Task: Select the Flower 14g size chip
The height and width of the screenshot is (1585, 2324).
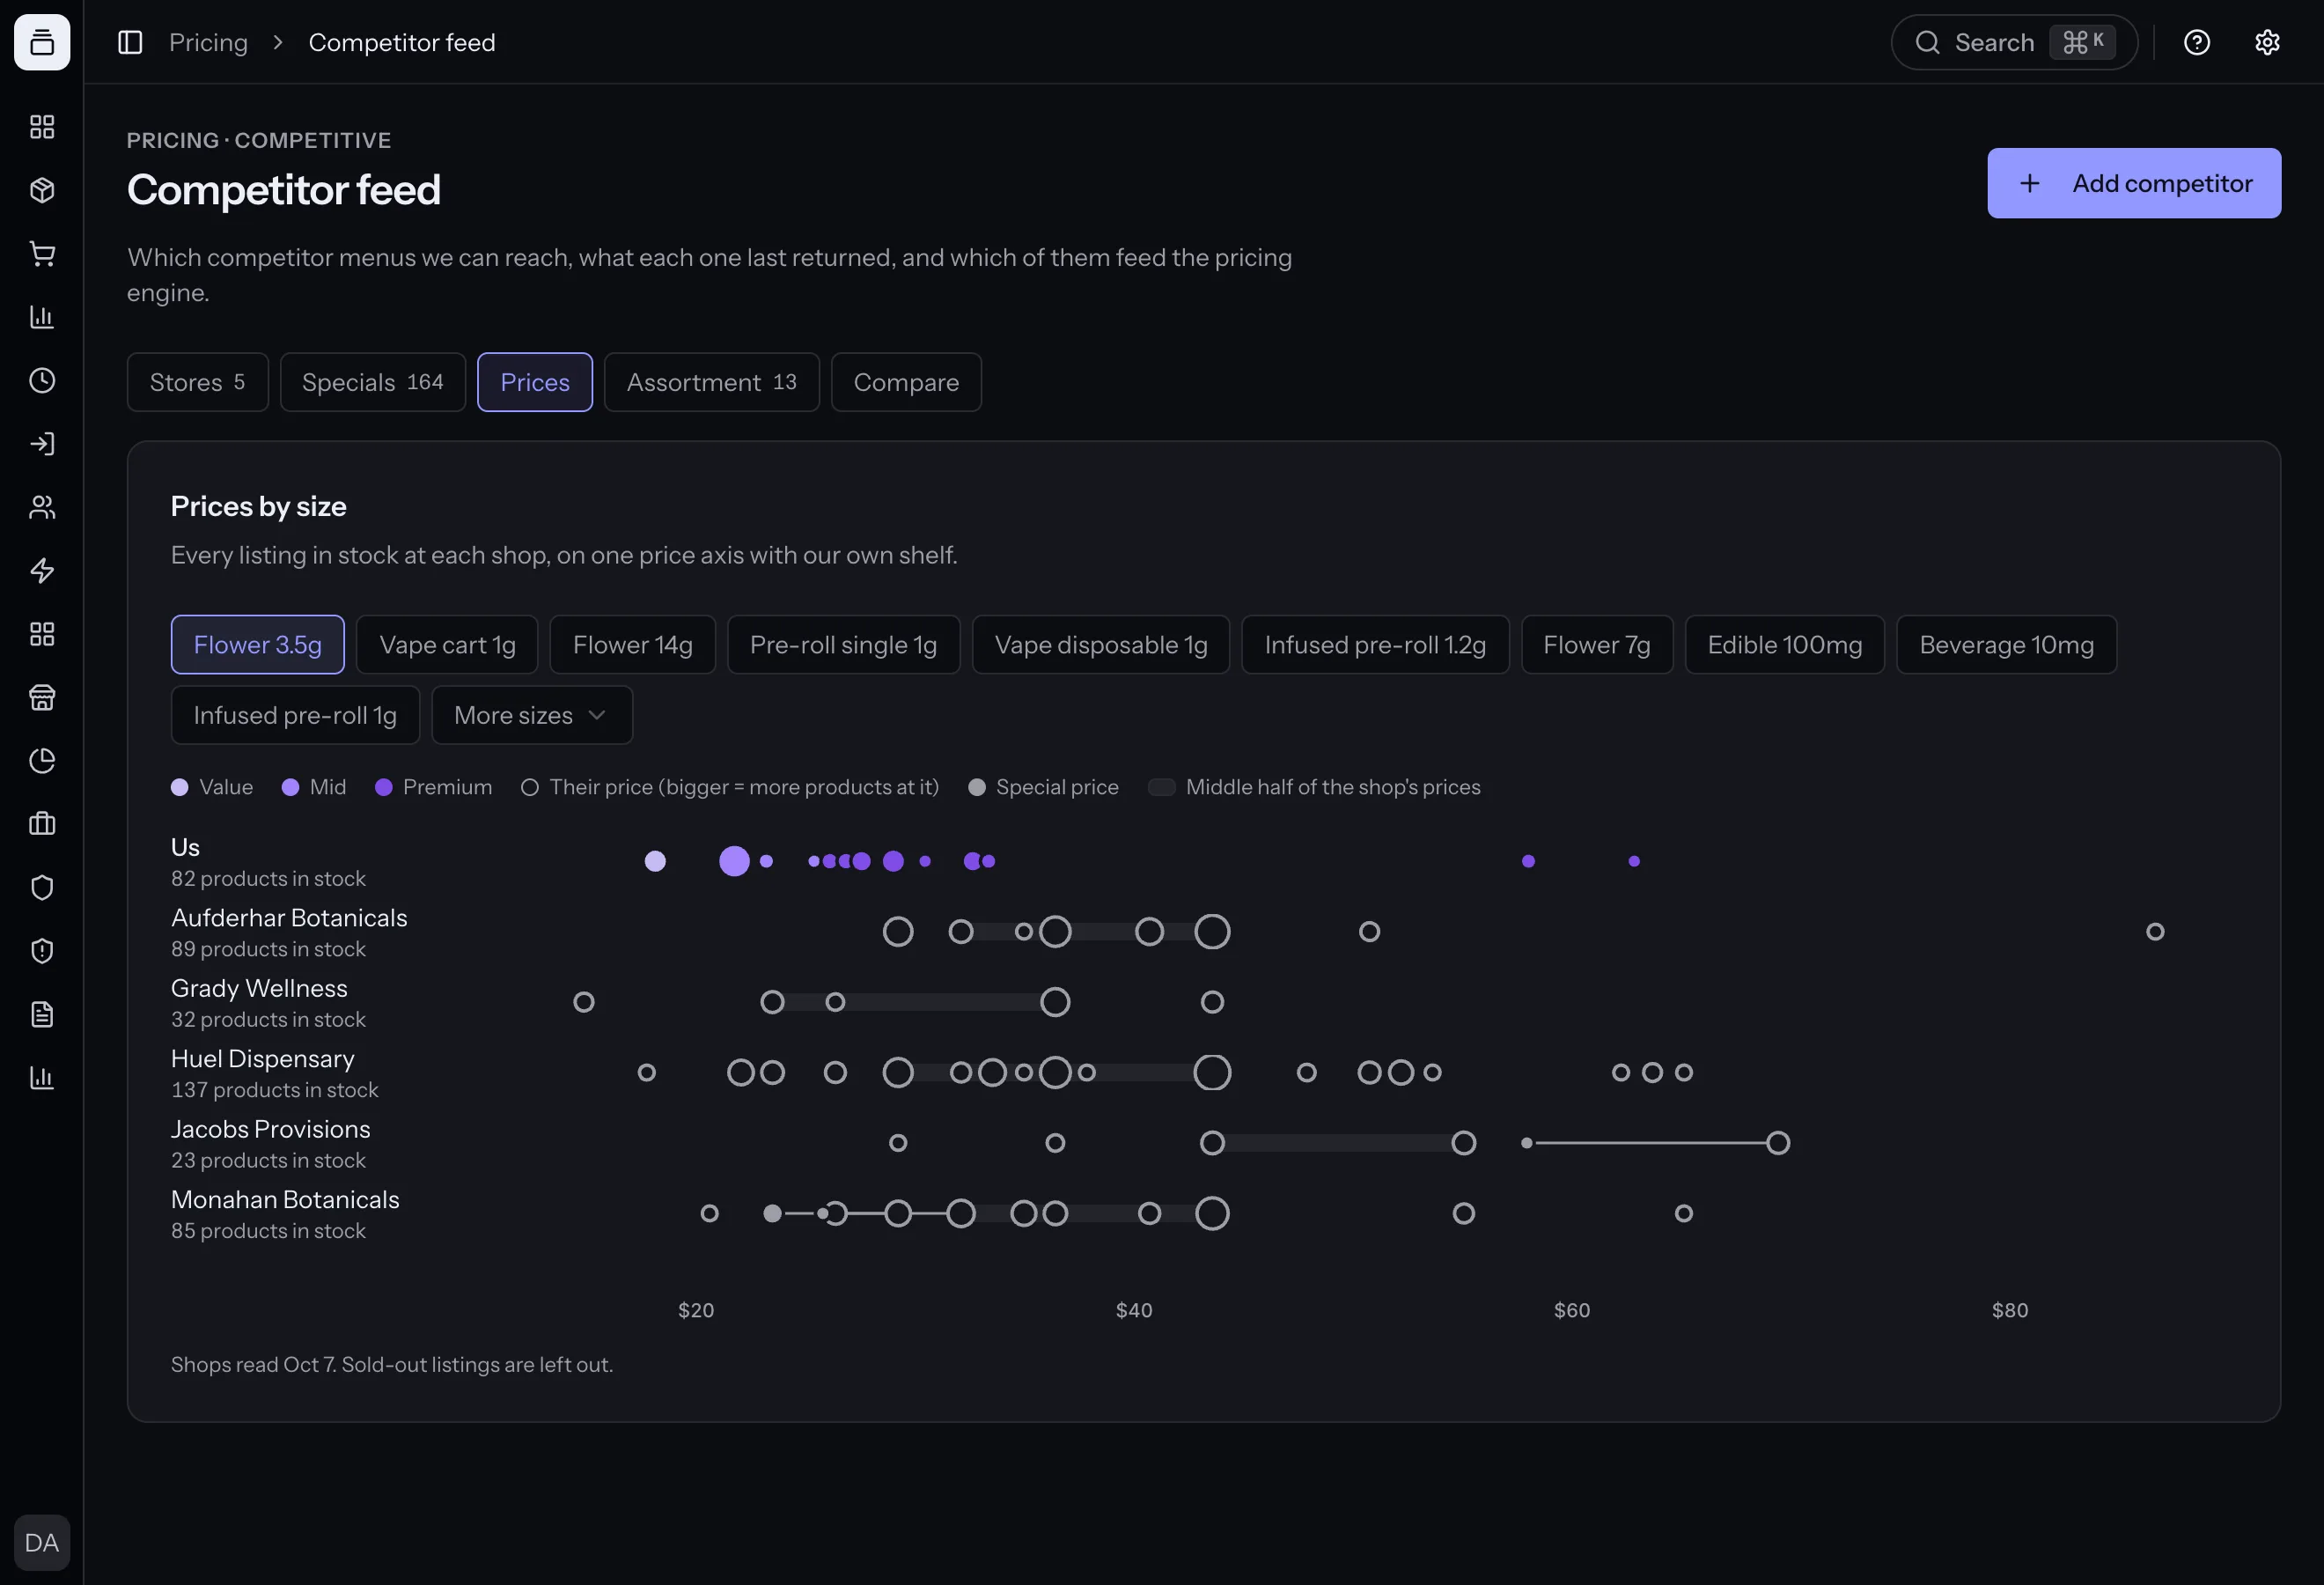Action: pos(632,645)
